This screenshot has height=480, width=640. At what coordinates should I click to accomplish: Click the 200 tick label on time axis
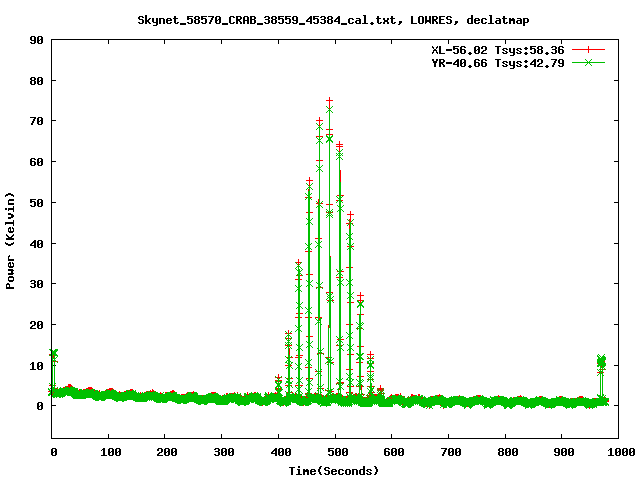click(x=167, y=452)
